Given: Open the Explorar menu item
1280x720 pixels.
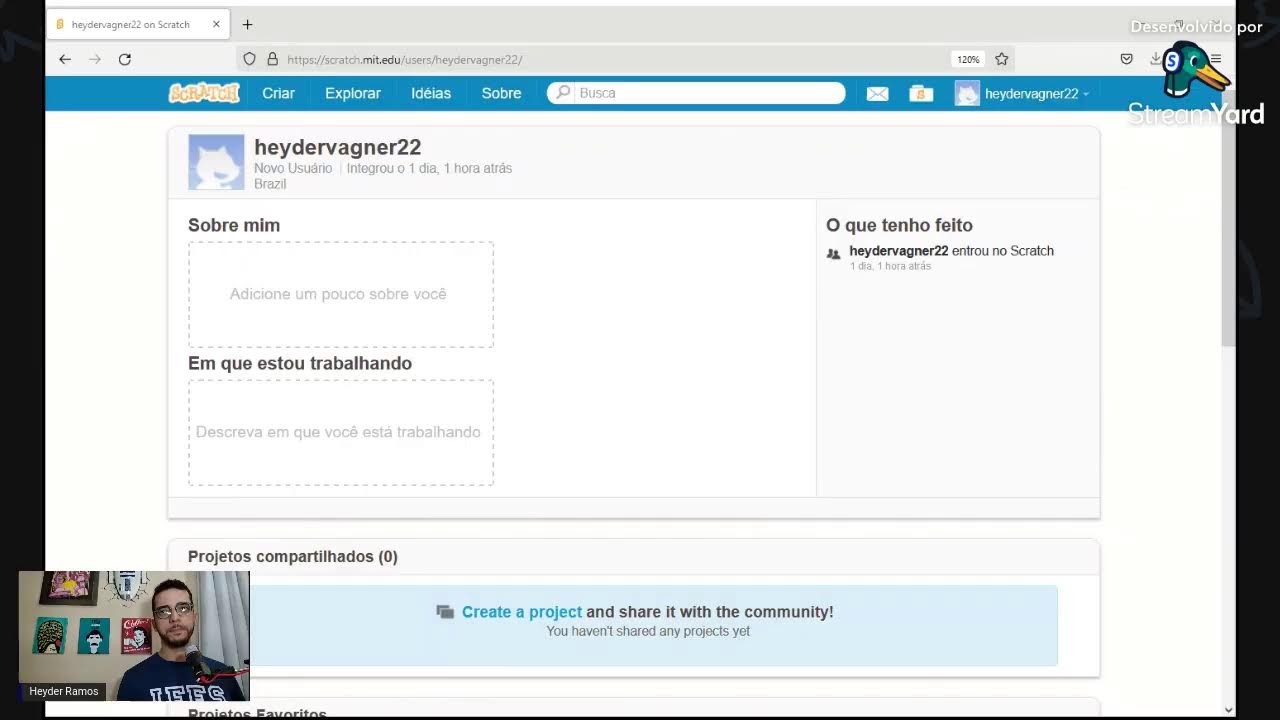Looking at the screenshot, I should [353, 93].
